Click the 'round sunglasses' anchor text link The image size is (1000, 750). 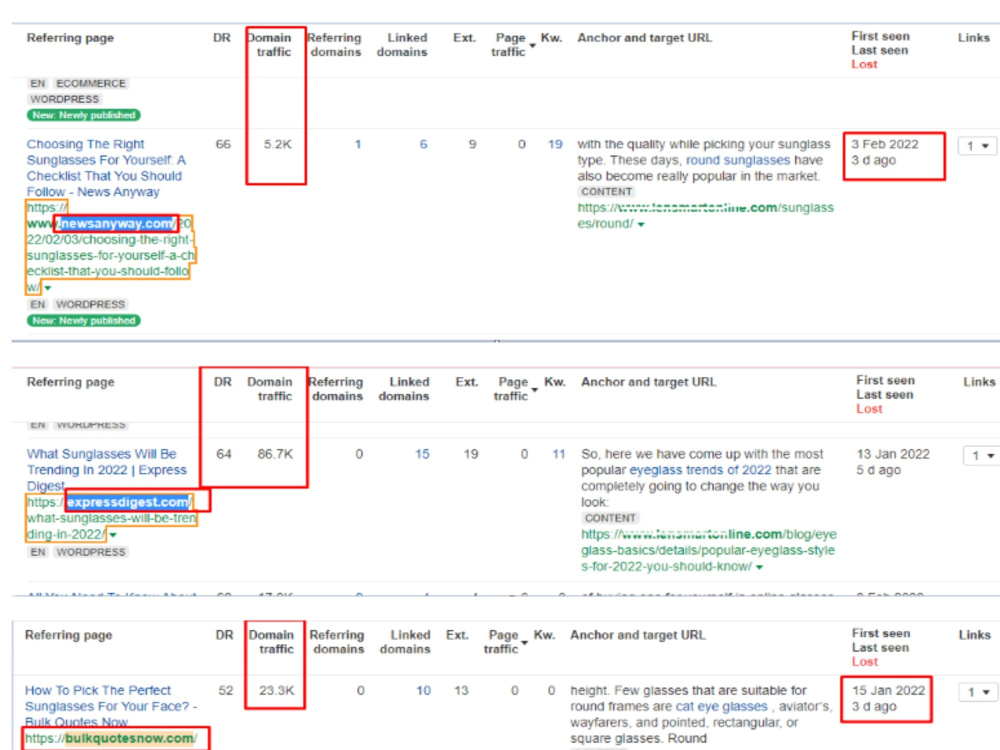(737, 160)
